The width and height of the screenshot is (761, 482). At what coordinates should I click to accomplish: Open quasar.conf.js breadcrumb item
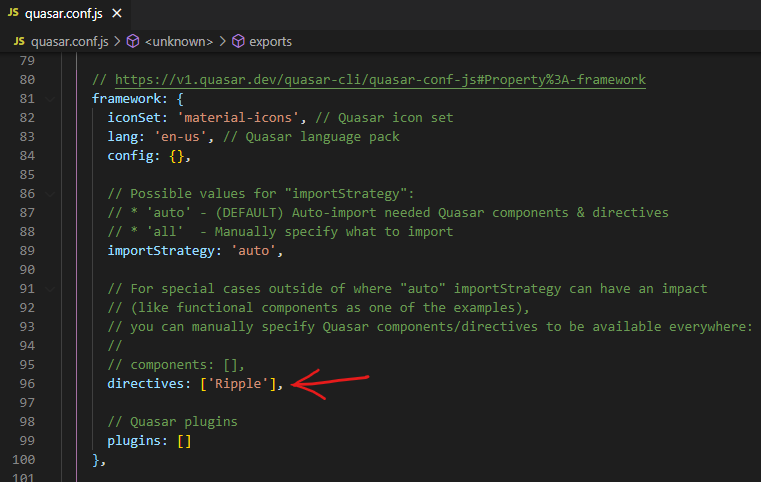click(x=69, y=42)
